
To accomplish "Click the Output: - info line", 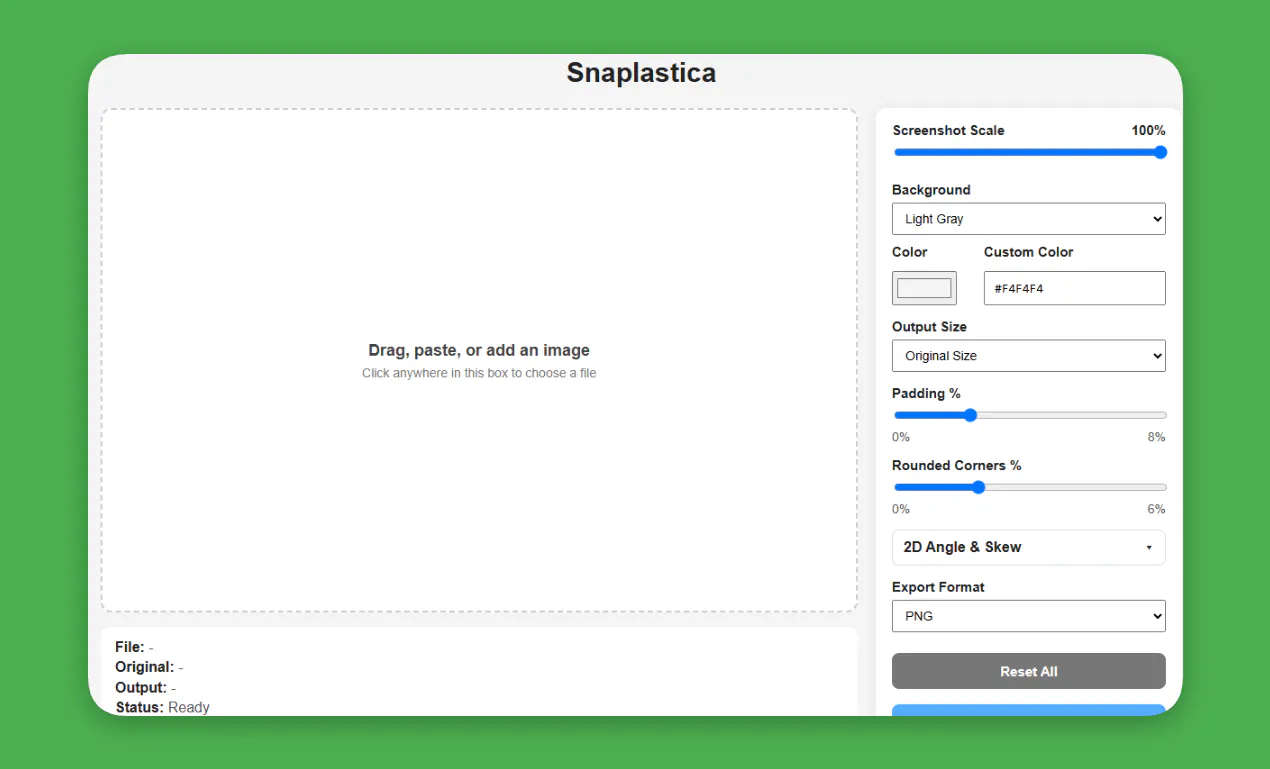I will [x=145, y=687].
